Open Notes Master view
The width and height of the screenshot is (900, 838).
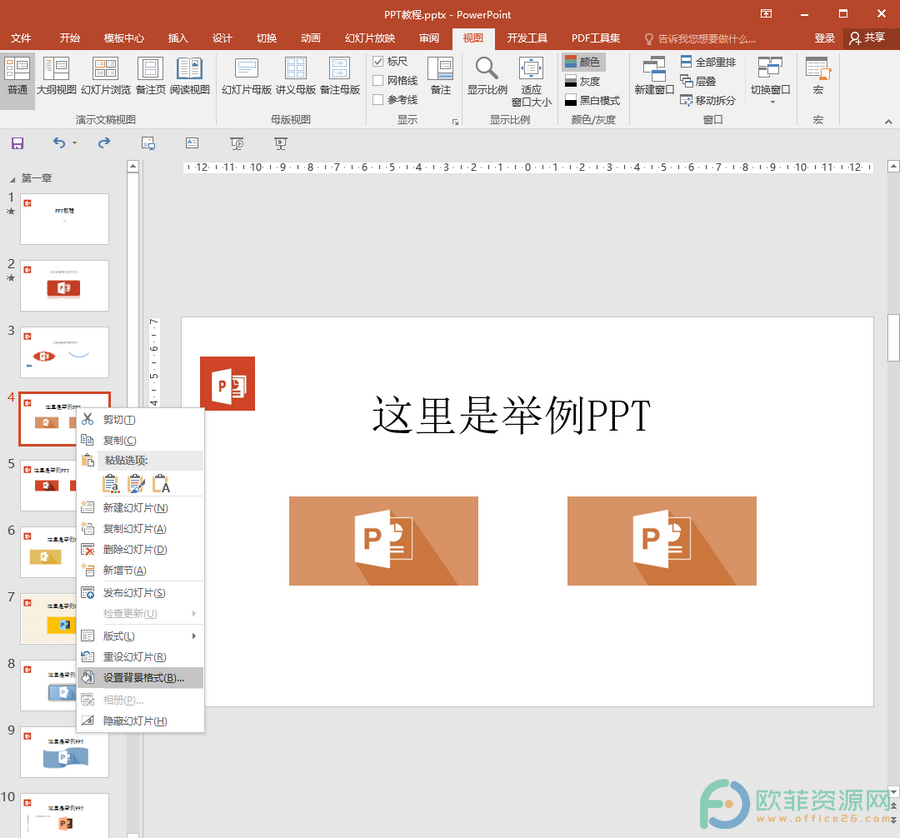[340, 76]
